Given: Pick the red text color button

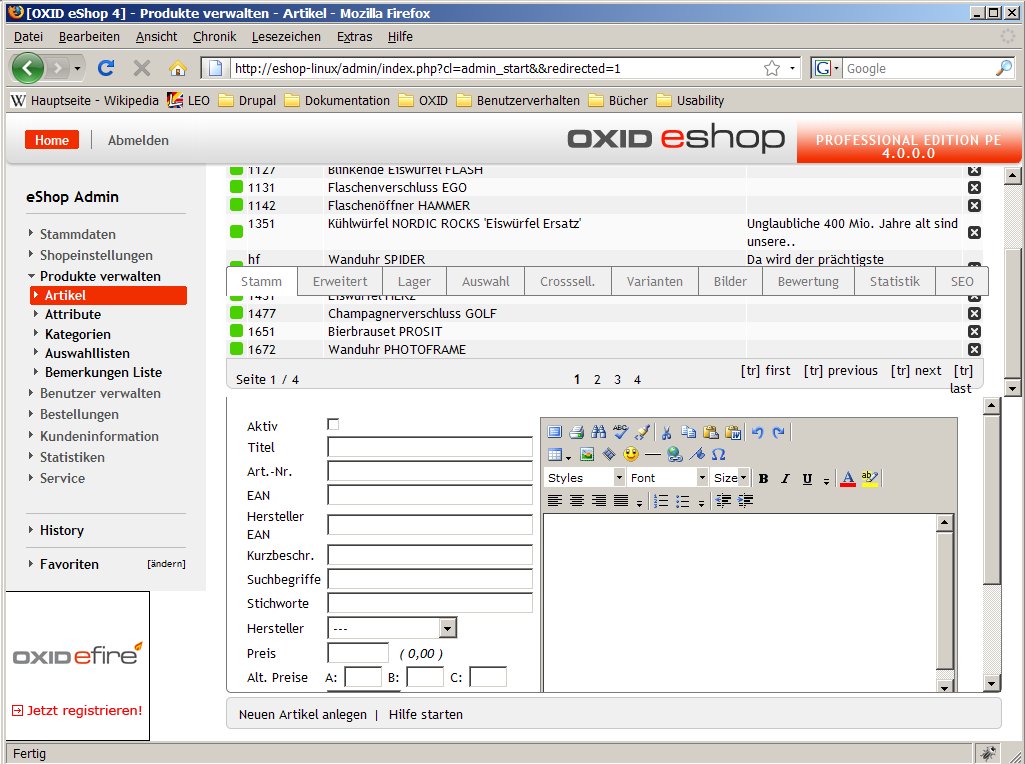Looking at the screenshot, I should (x=848, y=479).
